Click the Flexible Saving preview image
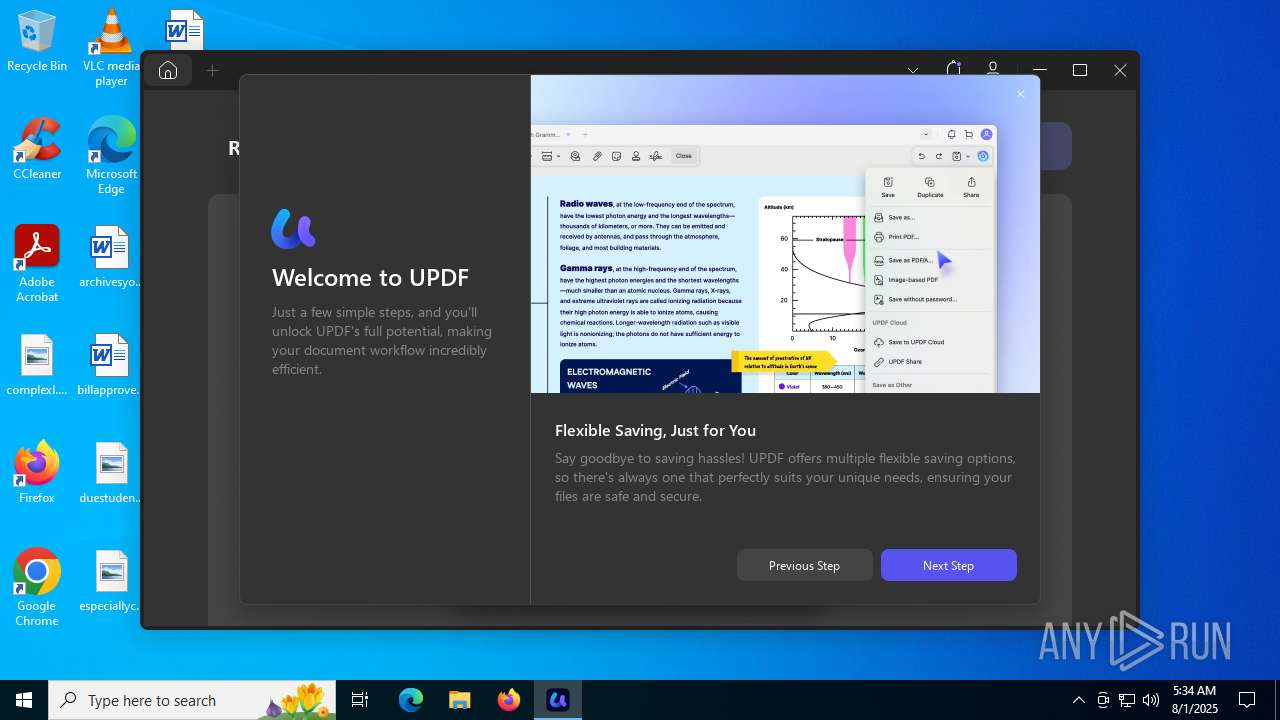Viewport: 1280px width, 720px height. [785, 234]
